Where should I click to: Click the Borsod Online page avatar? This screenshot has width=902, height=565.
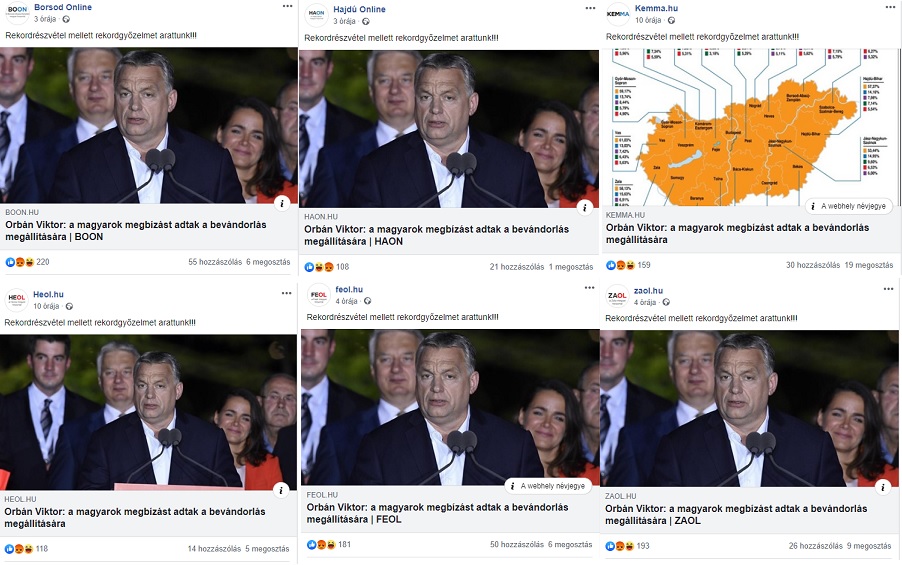[x=17, y=12]
